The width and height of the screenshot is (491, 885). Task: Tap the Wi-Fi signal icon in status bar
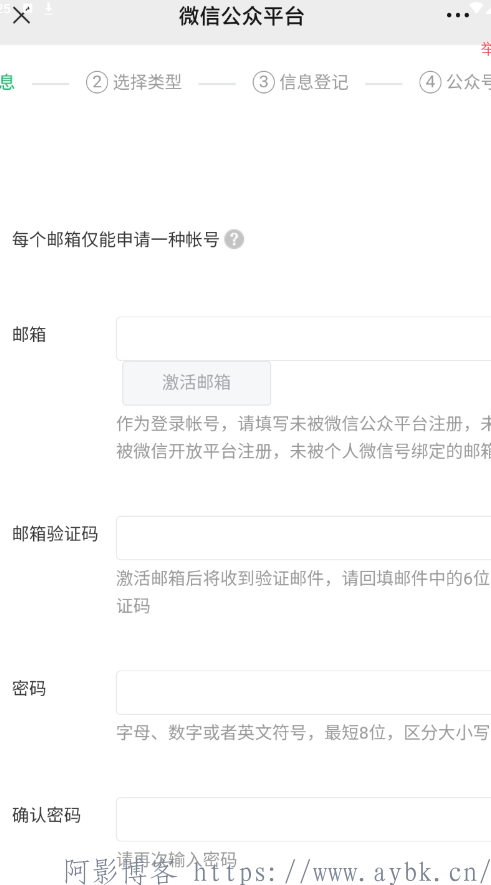point(477,6)
